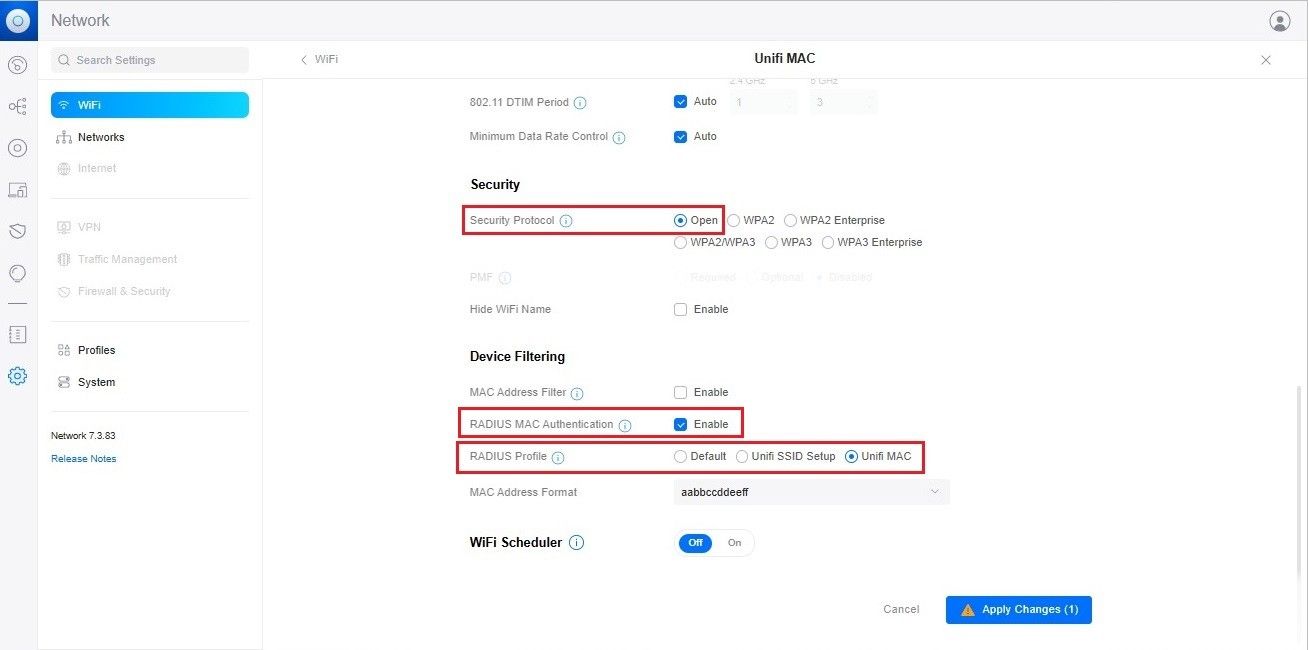Click info icon beside Minimum Data Rate Control
Screen dimensions: 1308x650
click(619, 138)
